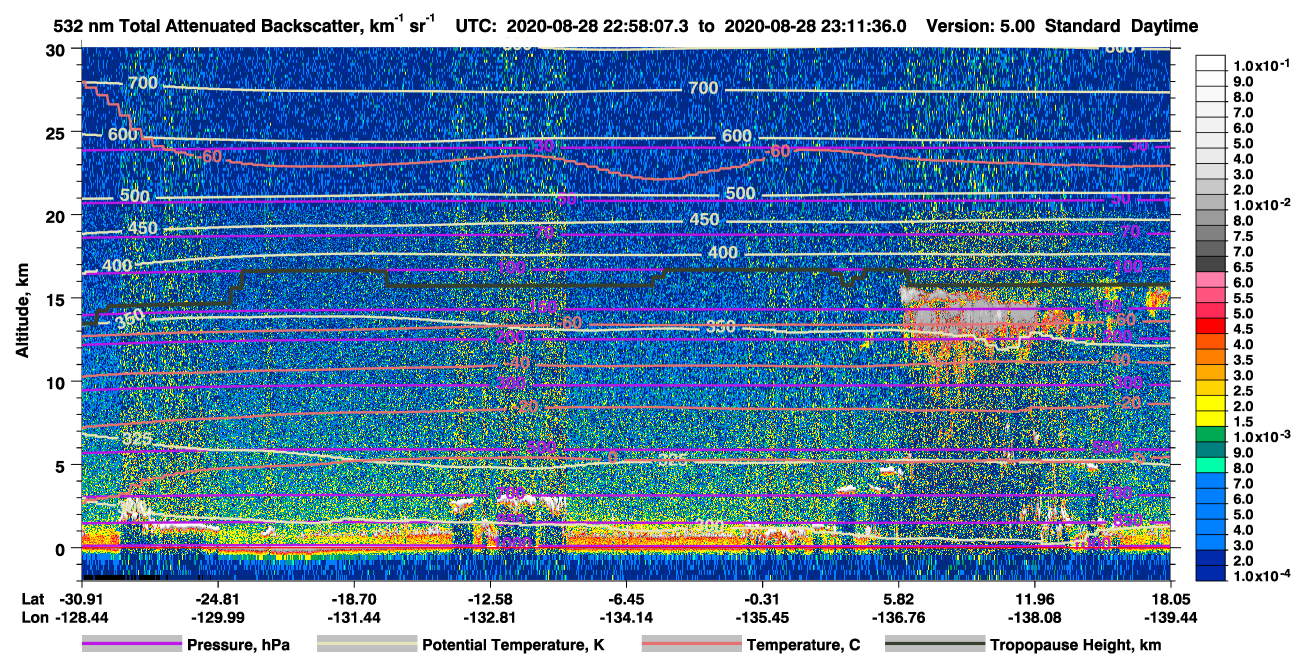Click colorbar label 1.0x10-2
This screenshot has width=1300, height=667.
[1263, 204]
